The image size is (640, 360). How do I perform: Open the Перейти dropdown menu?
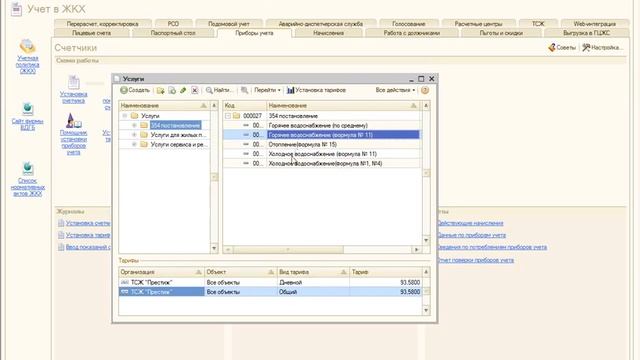pyautogui.click(x=267, y=90)
